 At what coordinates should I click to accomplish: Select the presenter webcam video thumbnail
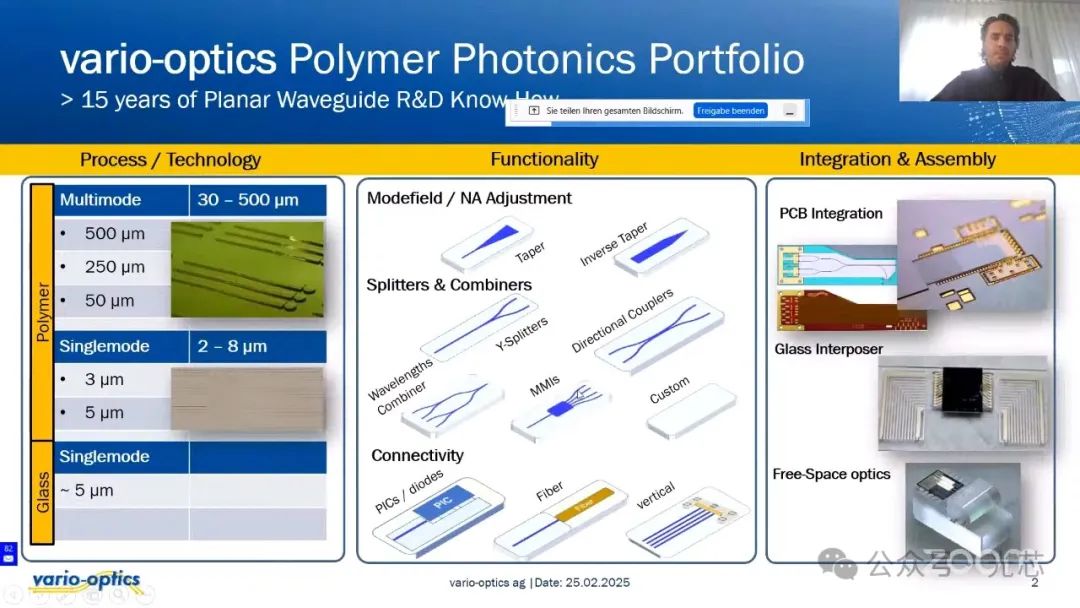[x=989, y=50]
